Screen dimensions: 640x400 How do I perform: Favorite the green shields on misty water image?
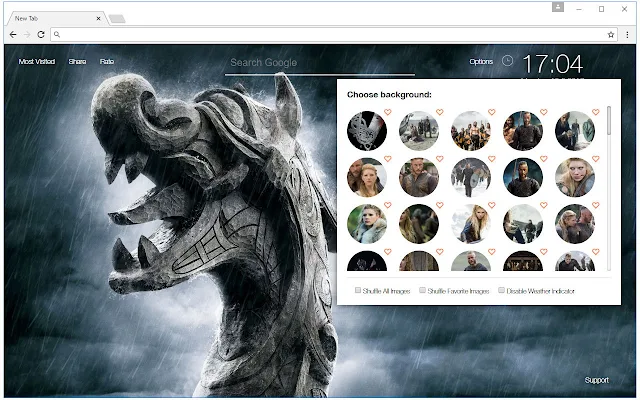click(x=596, y=112)
